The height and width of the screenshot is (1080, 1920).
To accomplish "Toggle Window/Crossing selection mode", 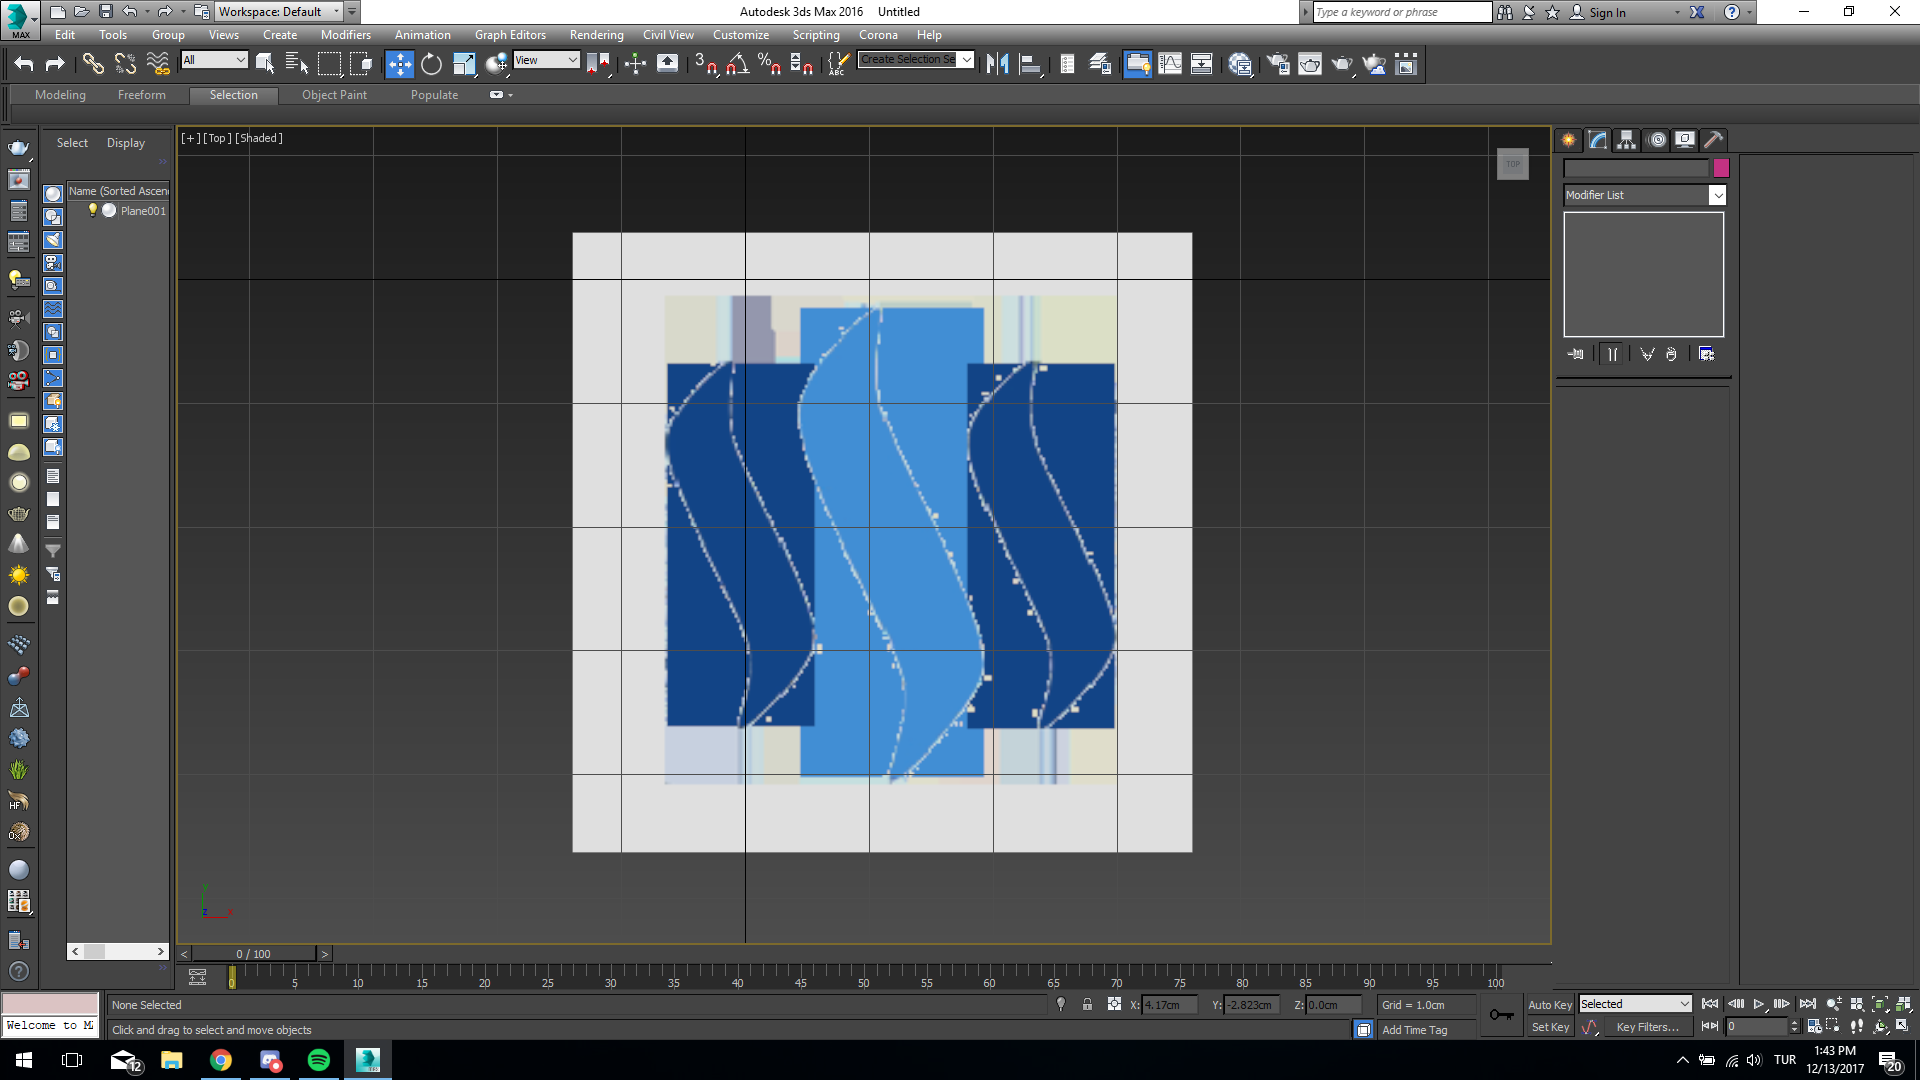I will 361,64.
